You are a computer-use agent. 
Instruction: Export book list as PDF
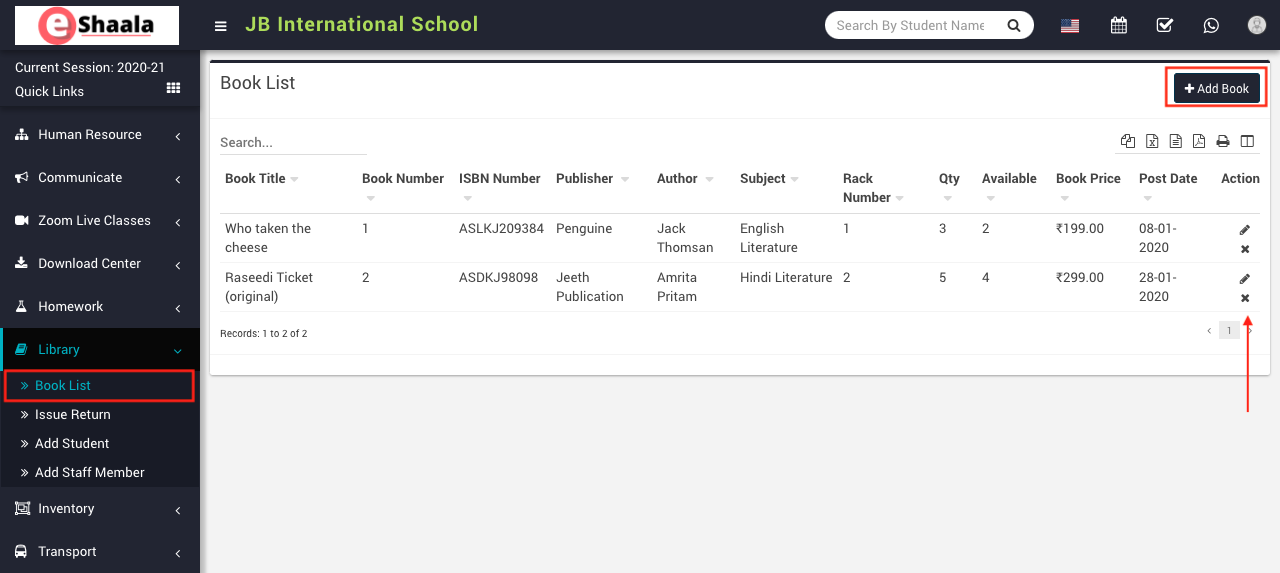tap(1199, 141)
